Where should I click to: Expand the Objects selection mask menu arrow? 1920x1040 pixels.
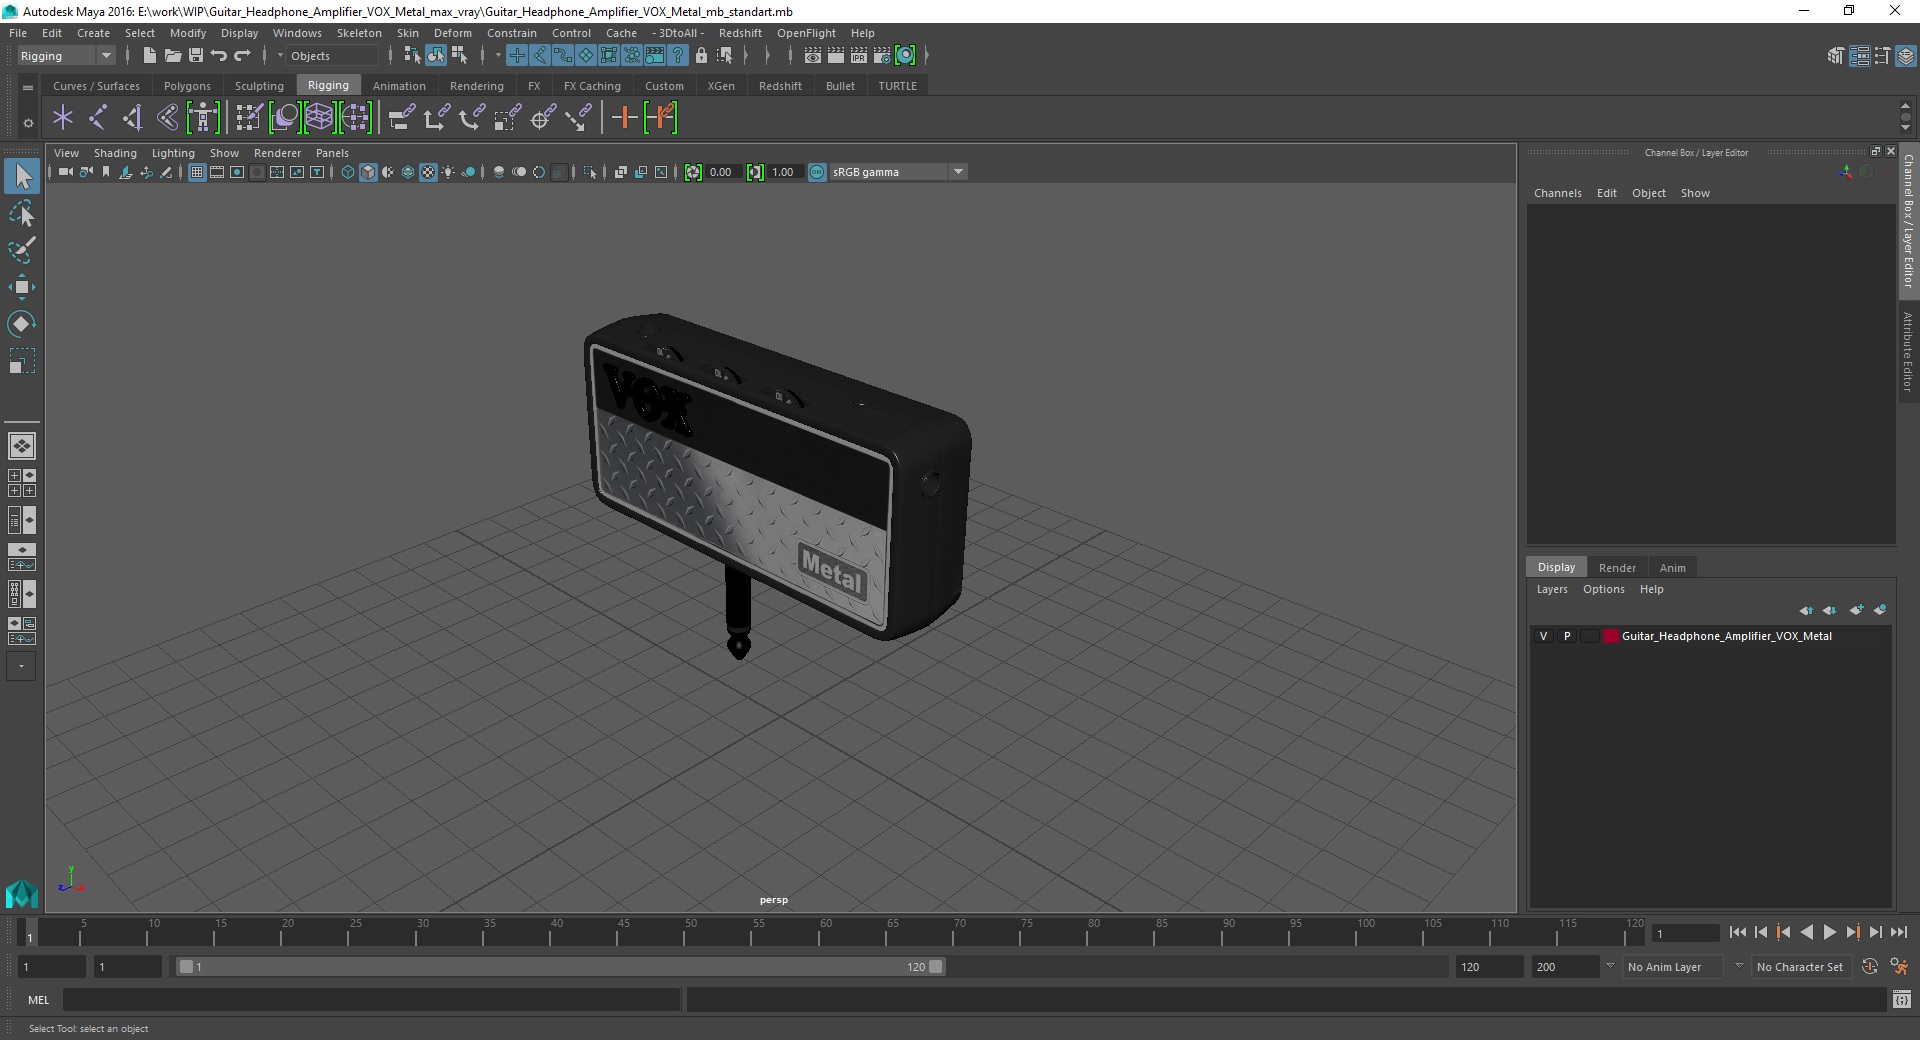[x=280, y=56]
